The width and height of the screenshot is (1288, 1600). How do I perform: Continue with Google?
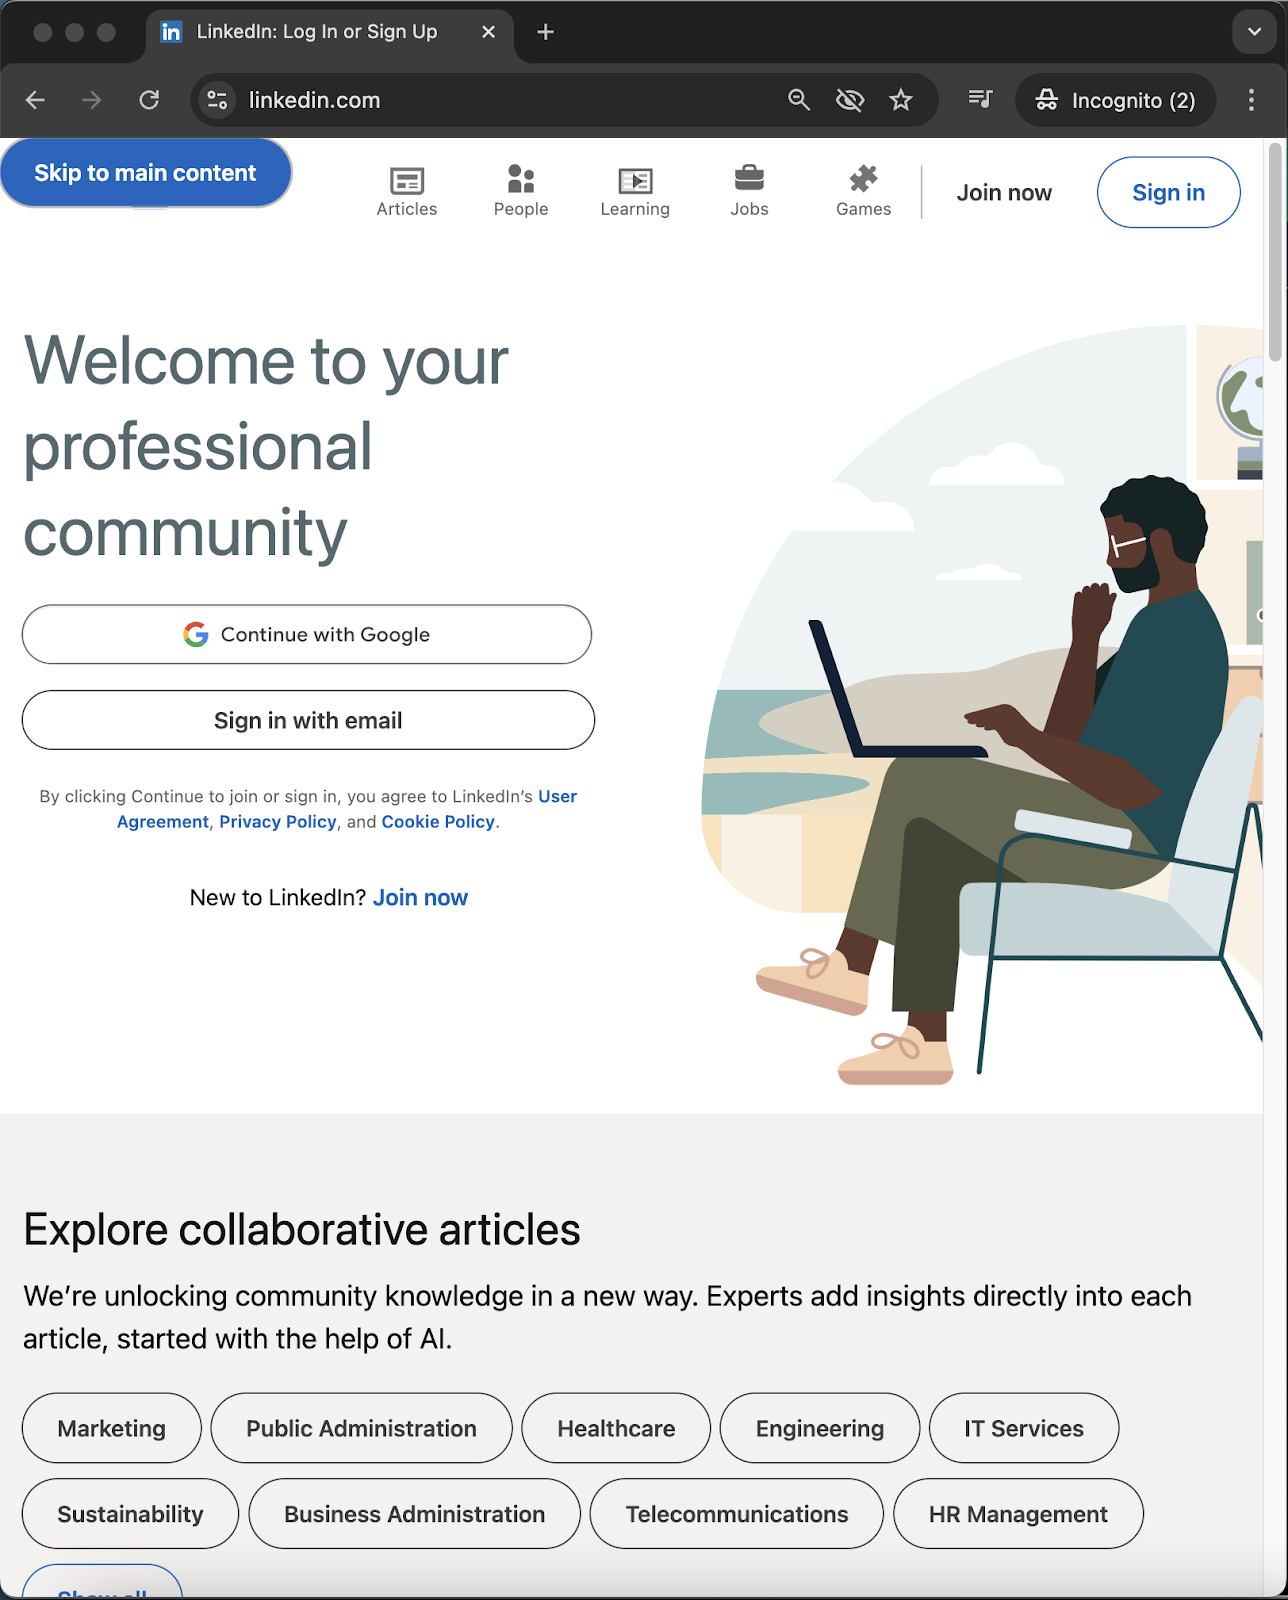307,634
